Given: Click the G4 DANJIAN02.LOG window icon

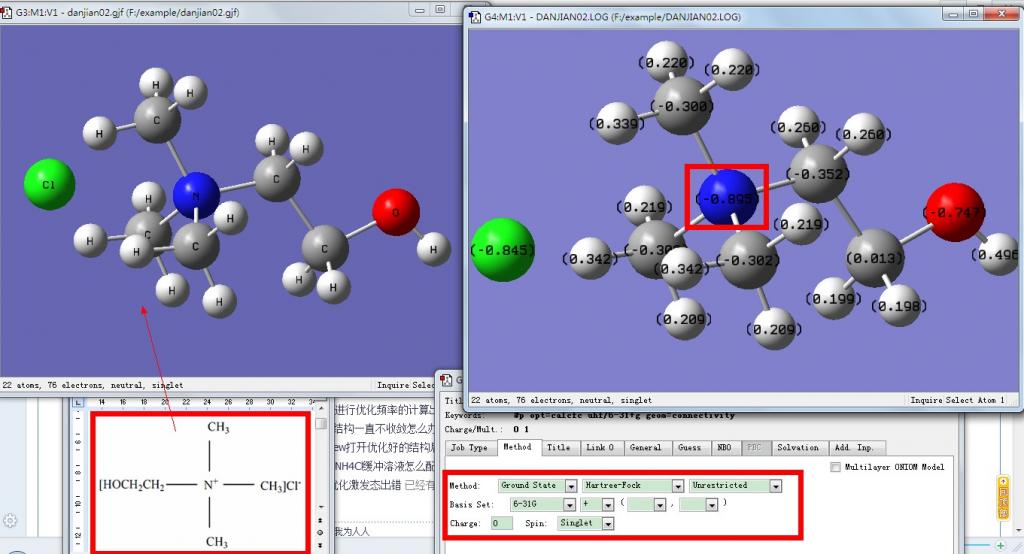Looking at the screenshot, I should [475, 16].
